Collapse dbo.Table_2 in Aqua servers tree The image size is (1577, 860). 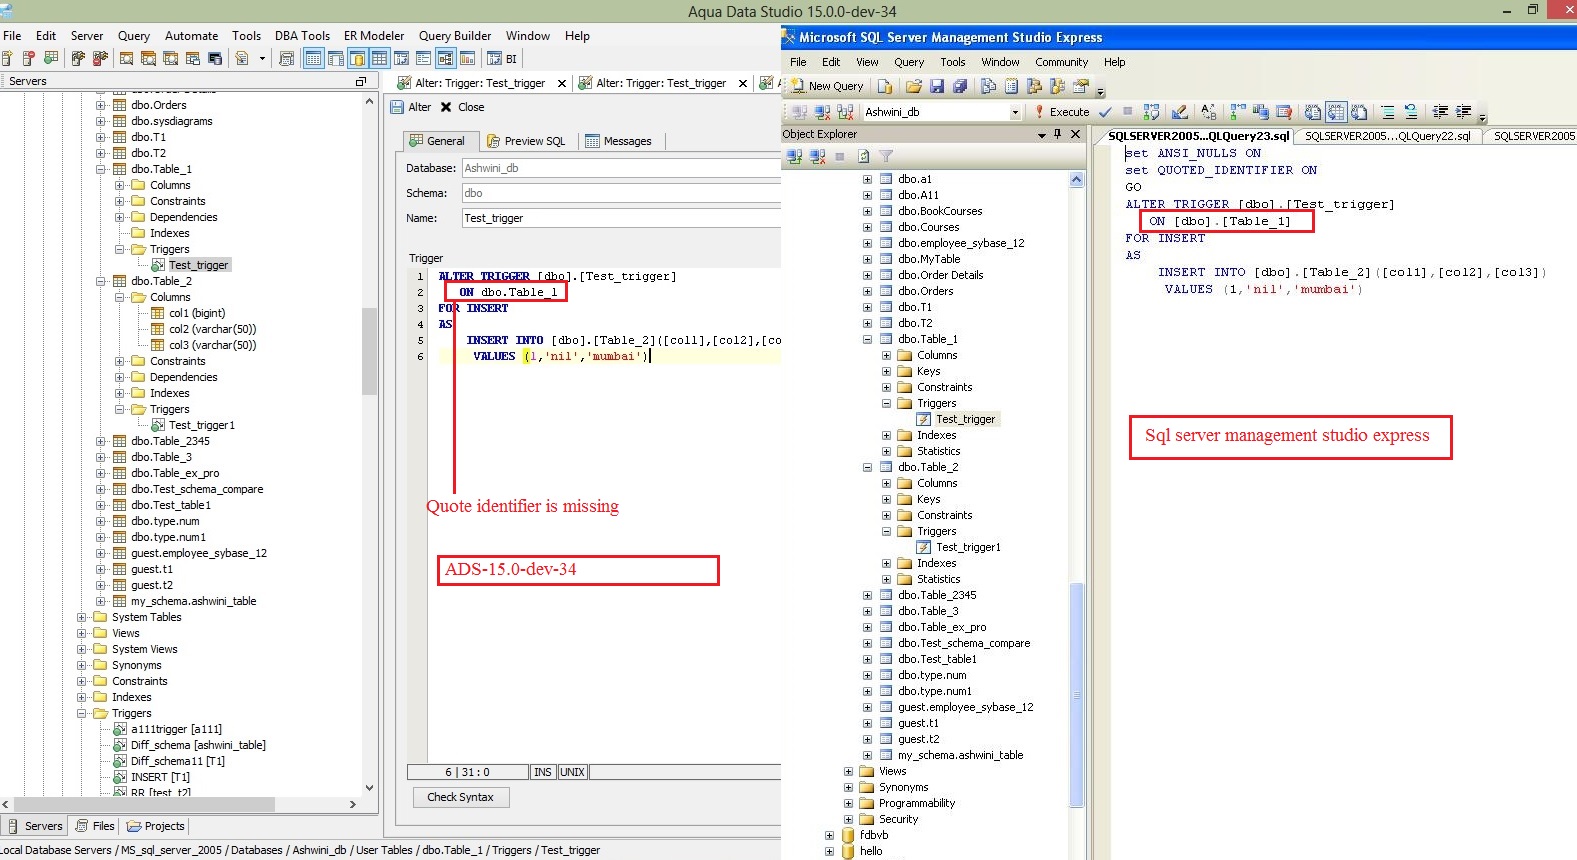pyautogui.click(x=100, y=281)
